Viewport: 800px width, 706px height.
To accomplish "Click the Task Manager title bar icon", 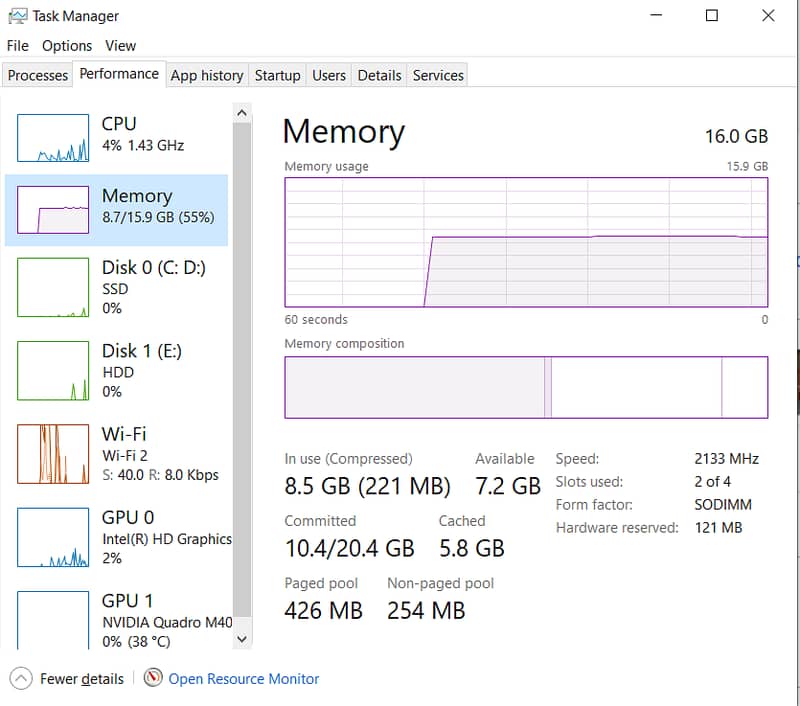I will (x=17, y=16).
